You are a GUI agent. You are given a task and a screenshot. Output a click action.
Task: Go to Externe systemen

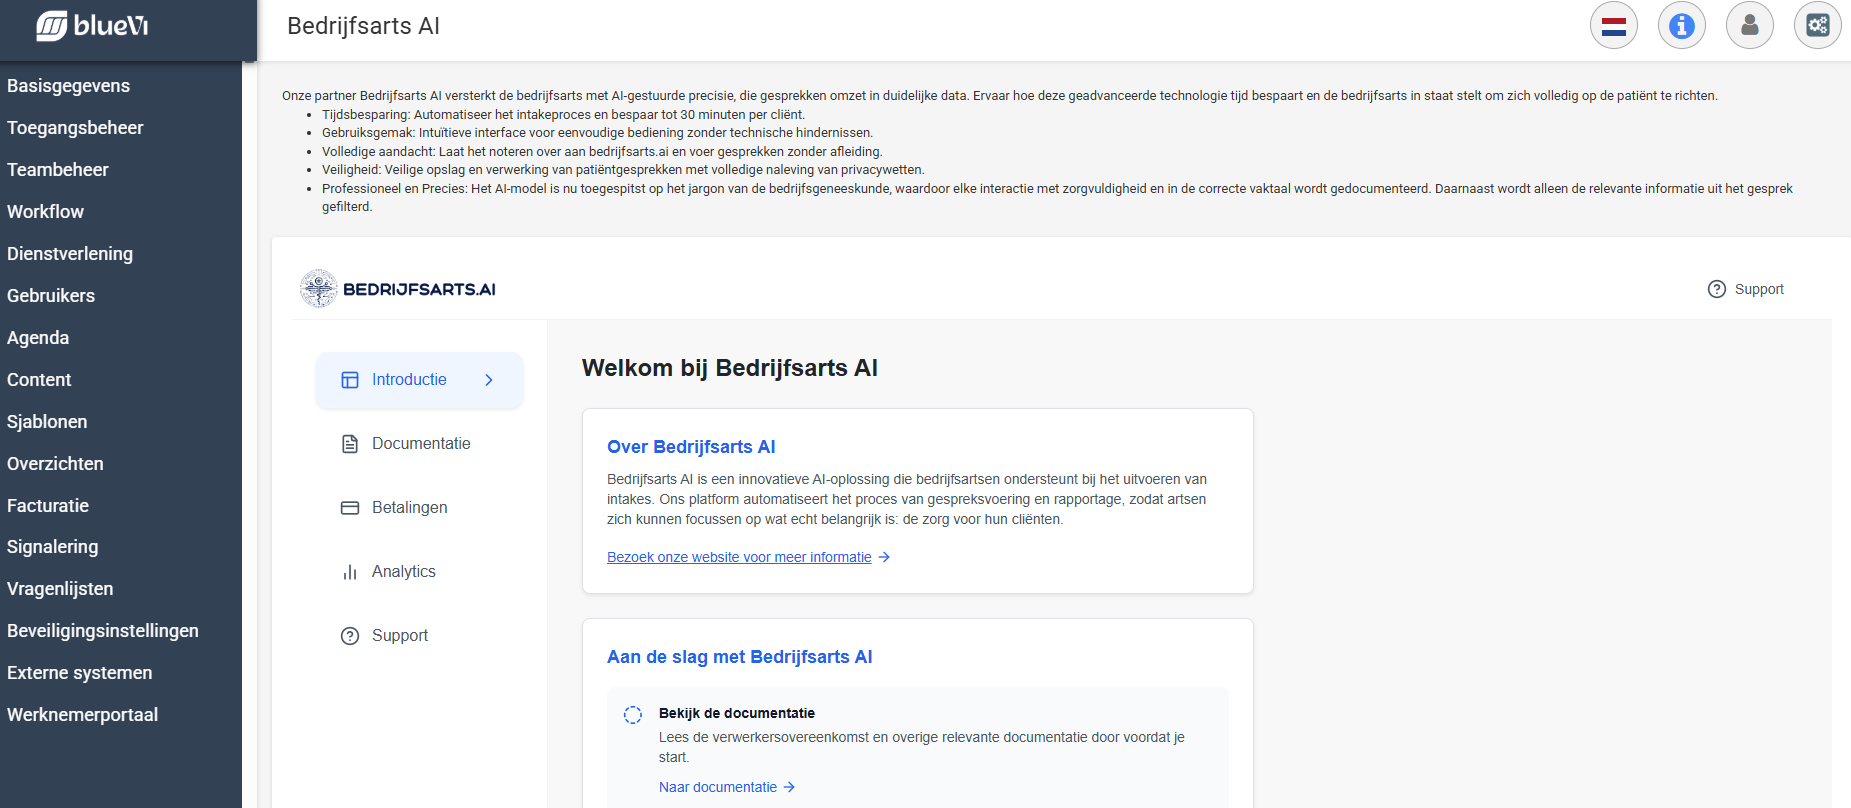pyautogui.click(x=80, y=673)
